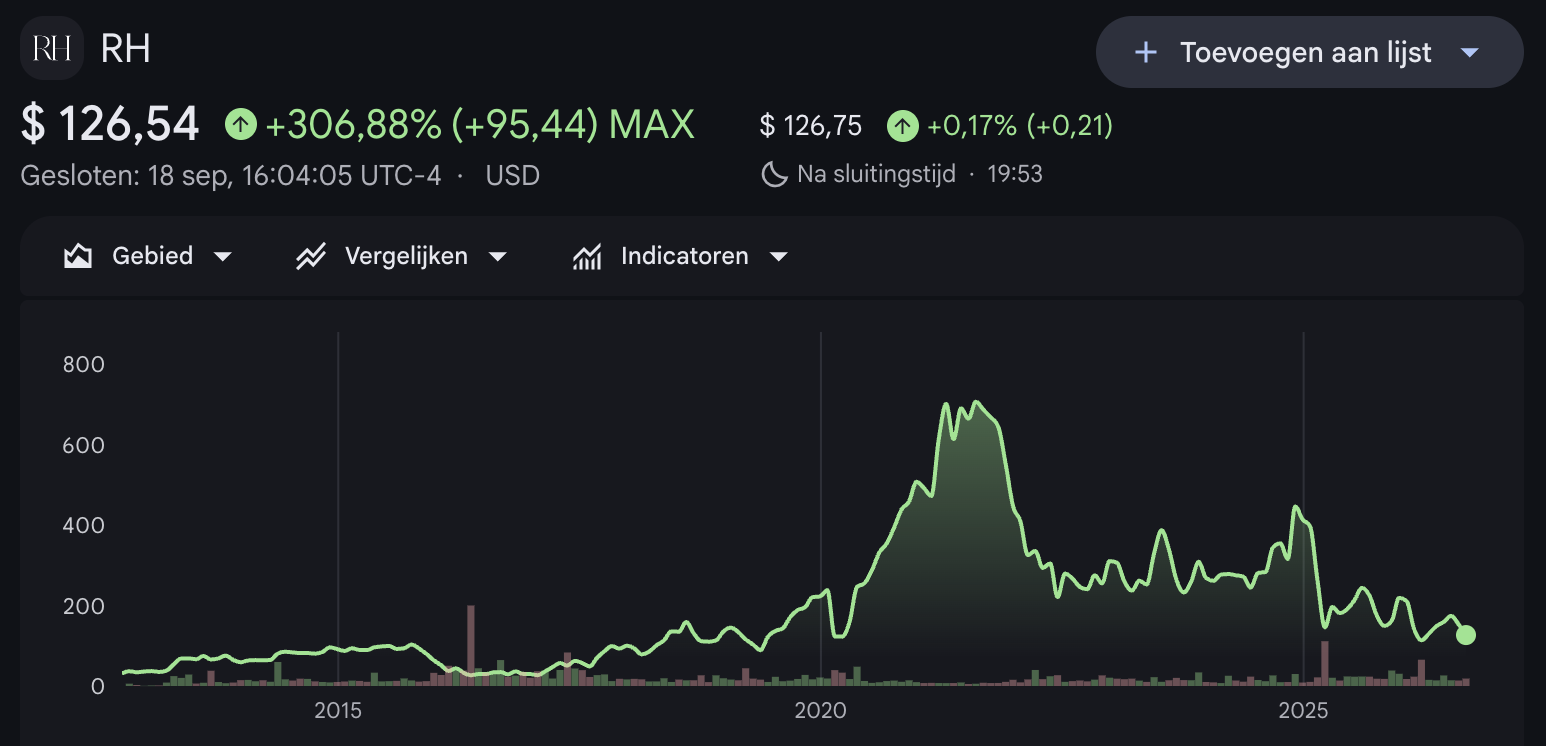
Task: Click the 0 y-axis label
Action: tap(98, 687)
